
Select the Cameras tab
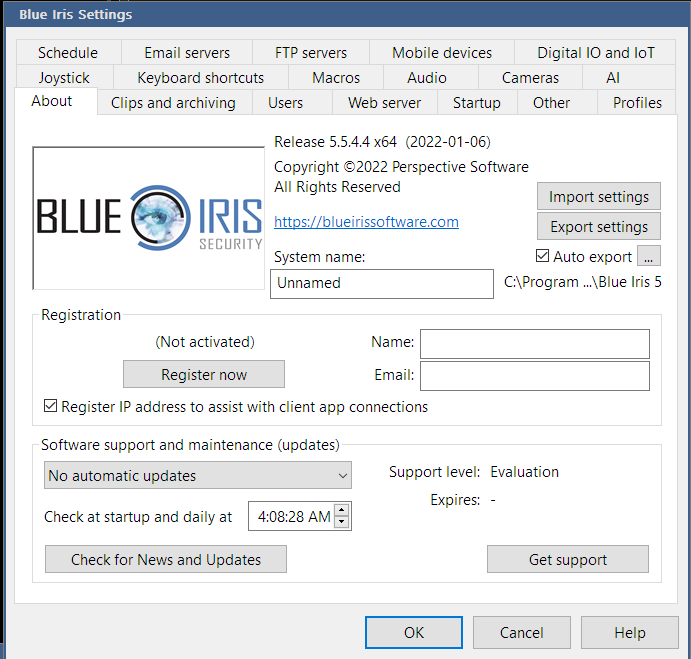point(530,78)
